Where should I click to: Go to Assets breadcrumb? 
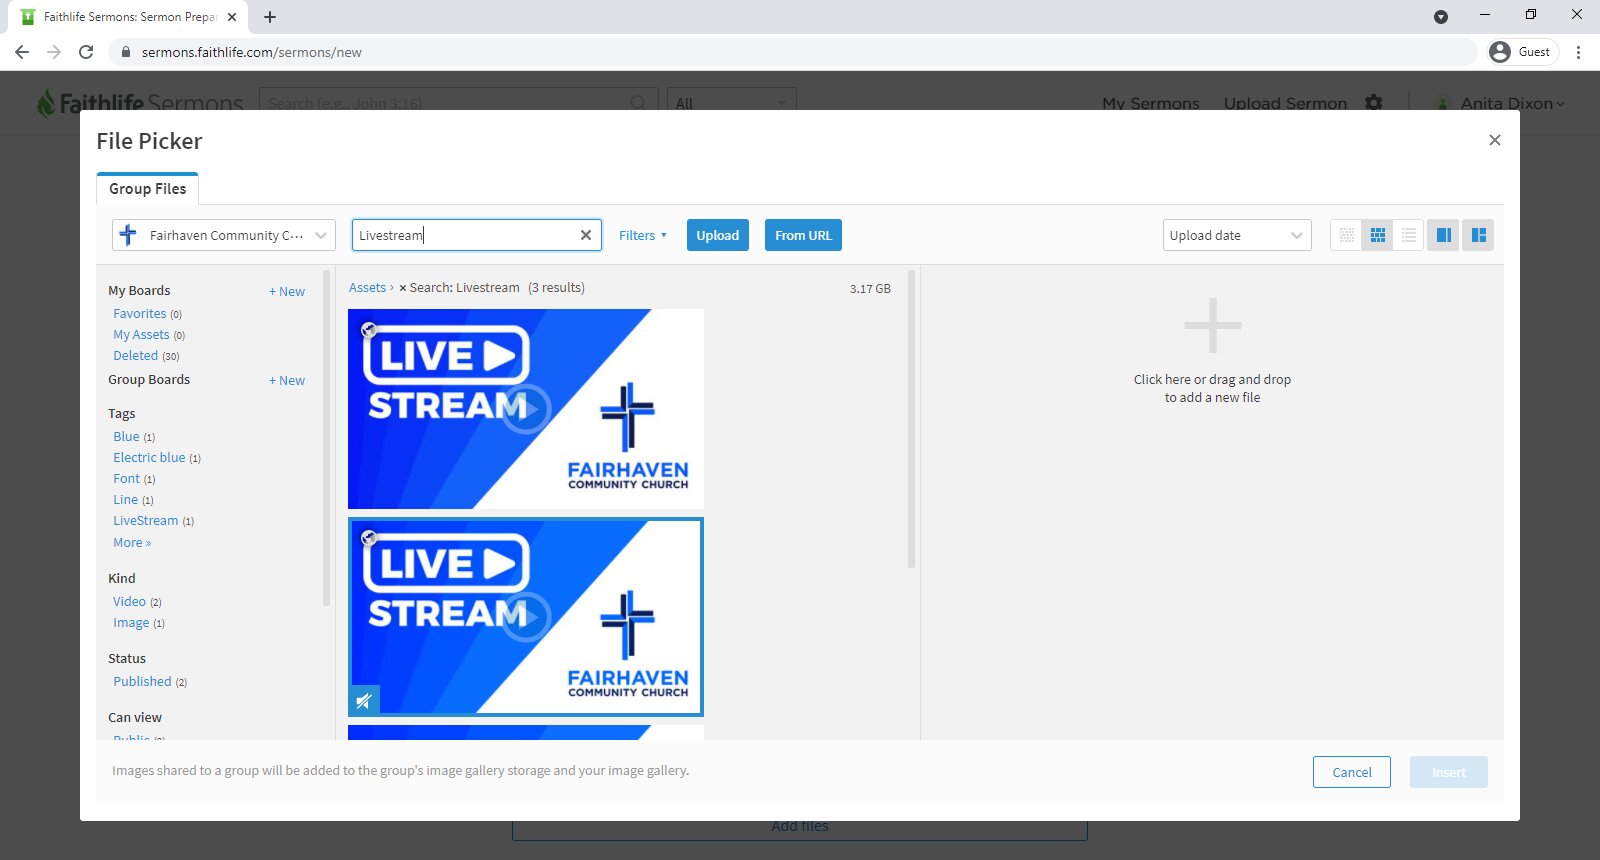pyautogui.click(x=367, y=288)
